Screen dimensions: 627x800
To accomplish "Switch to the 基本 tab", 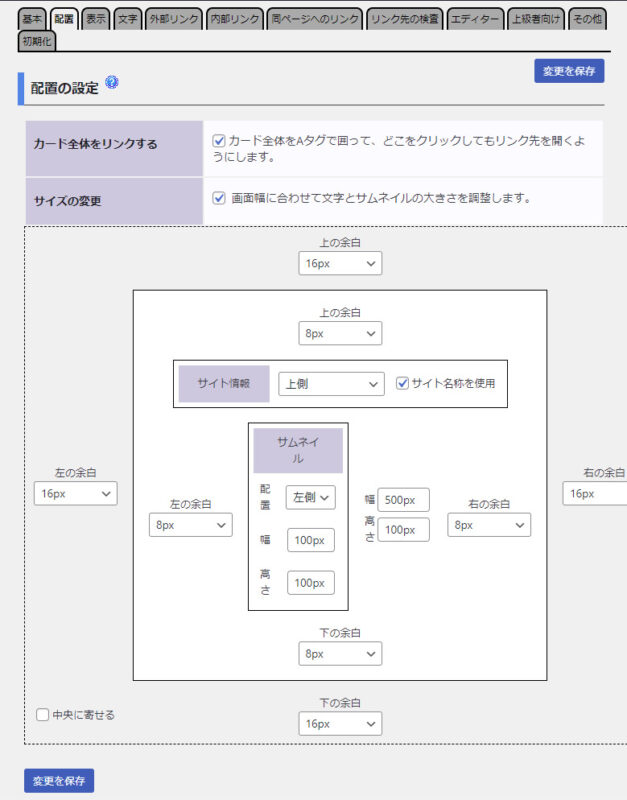I will tap(33, 19).
